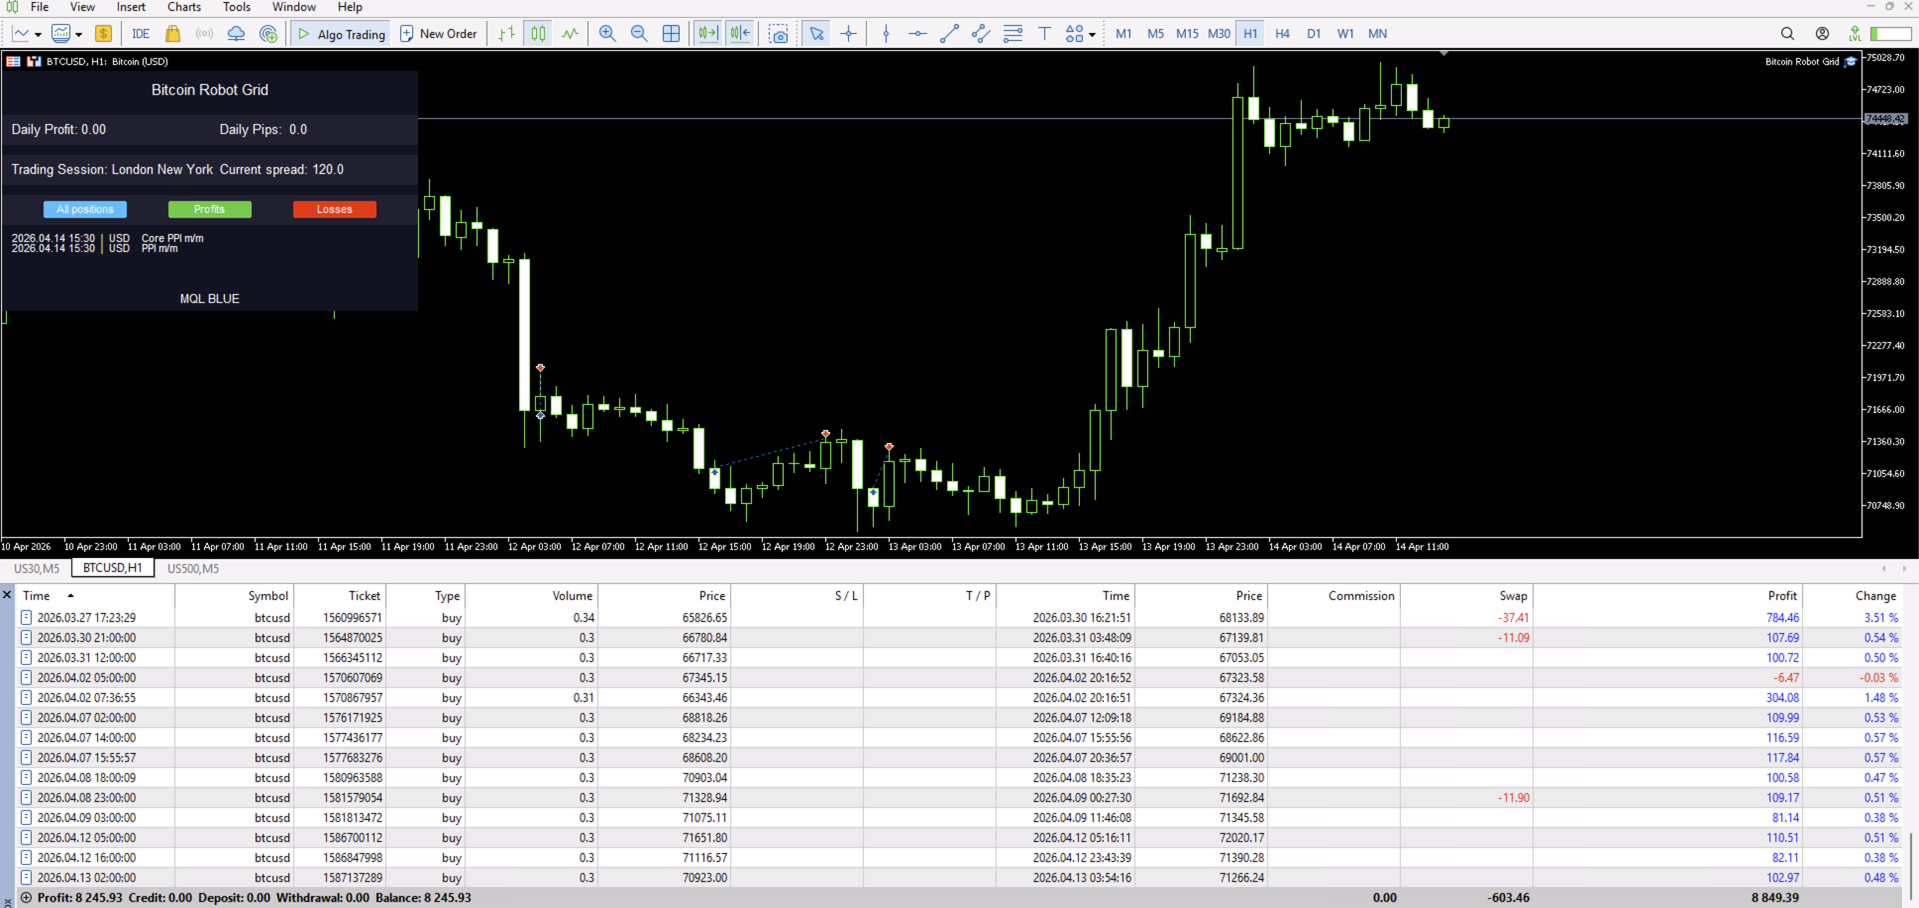Screen dimensions: 1919x908
Task: Select the M15 timeframe button
Action: pos(1187,33)
